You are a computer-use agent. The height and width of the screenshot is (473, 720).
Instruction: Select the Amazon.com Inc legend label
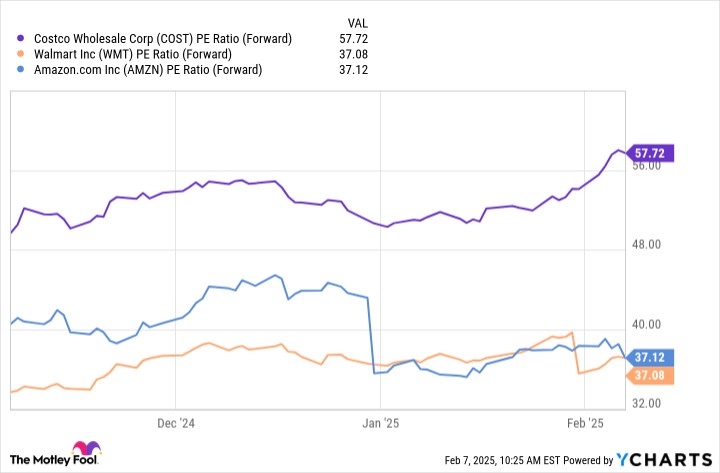148,70
